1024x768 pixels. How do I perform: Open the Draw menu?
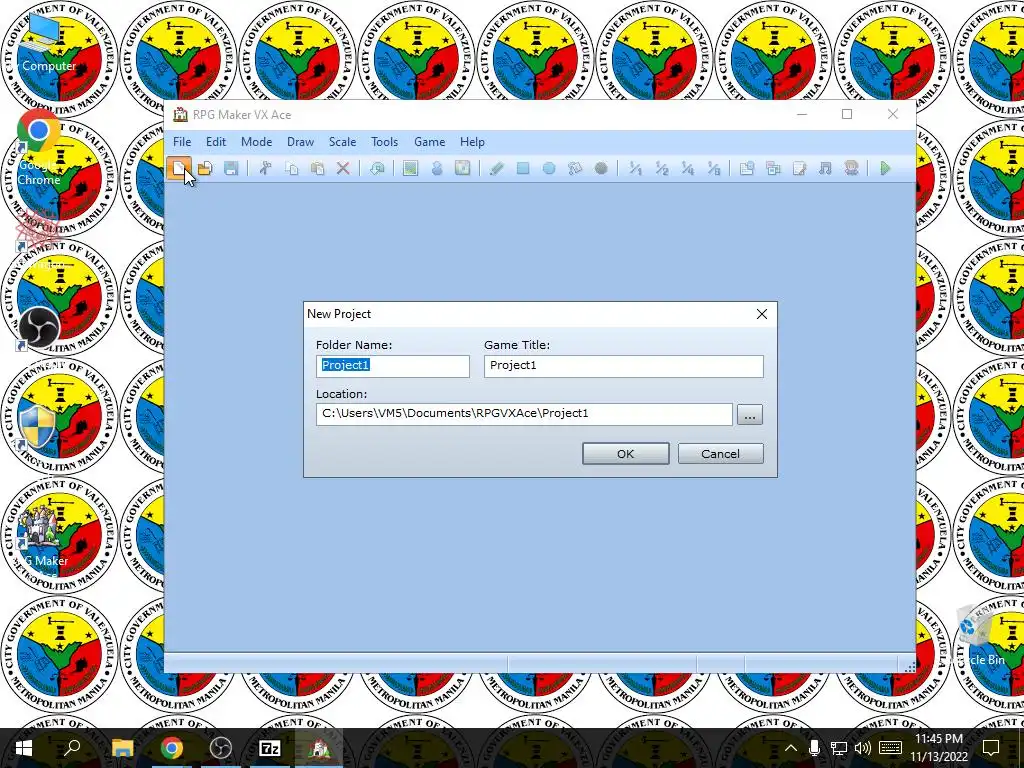tap(300, 142)
